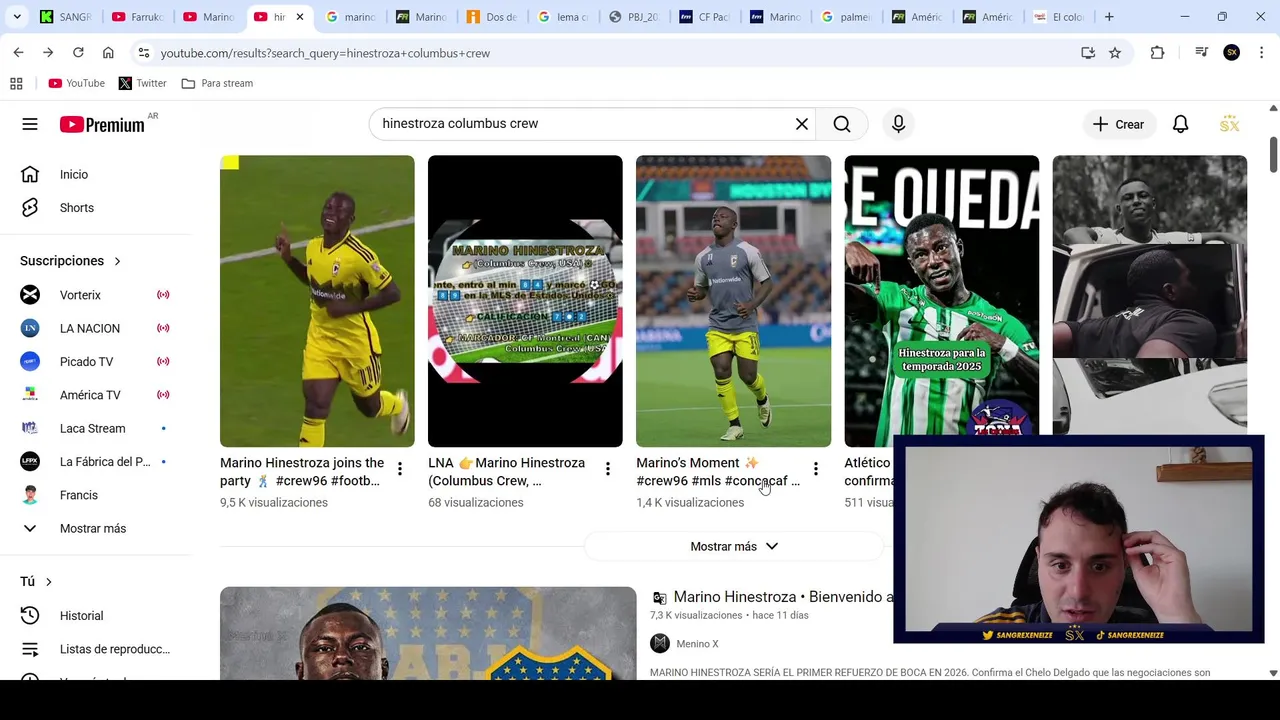This screenshot has width=1280, height=720.
Task: Expand Mostrar más in the subscriptions list
Action: coord(95,528)
